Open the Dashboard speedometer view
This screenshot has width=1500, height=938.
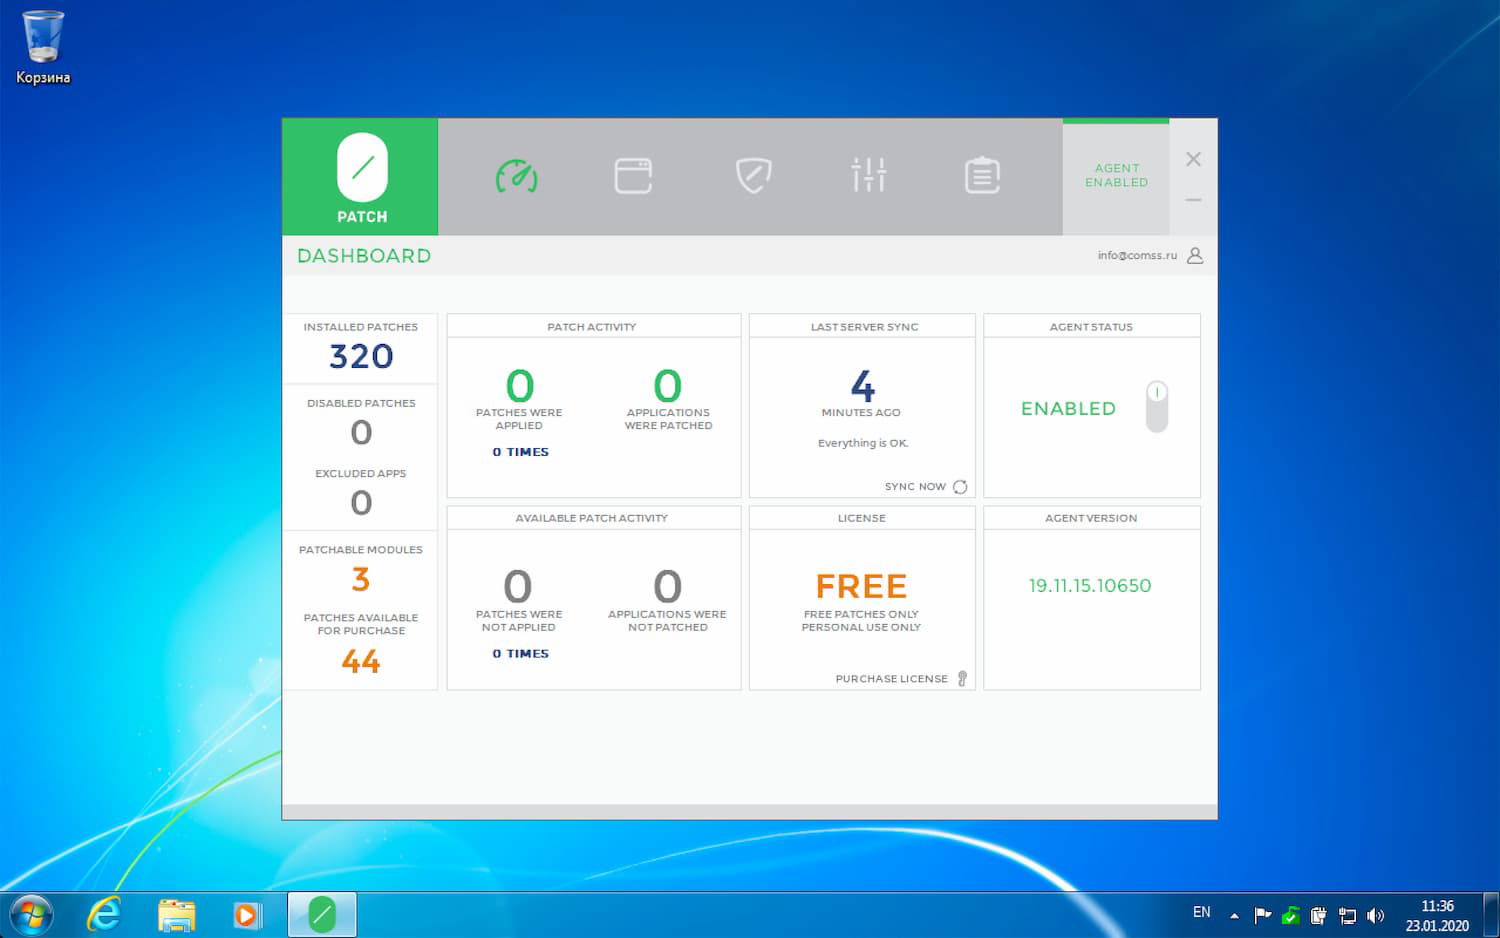[516, 176]
